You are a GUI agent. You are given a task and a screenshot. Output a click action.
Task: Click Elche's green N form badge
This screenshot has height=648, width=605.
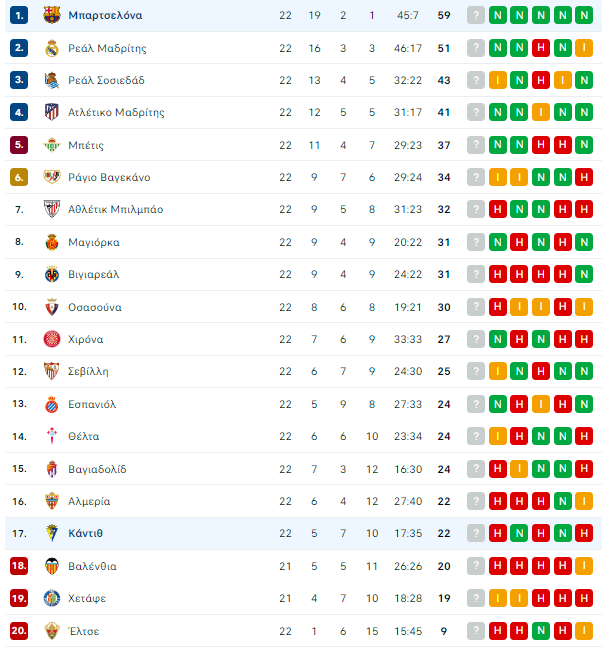(x=541, y=631)
